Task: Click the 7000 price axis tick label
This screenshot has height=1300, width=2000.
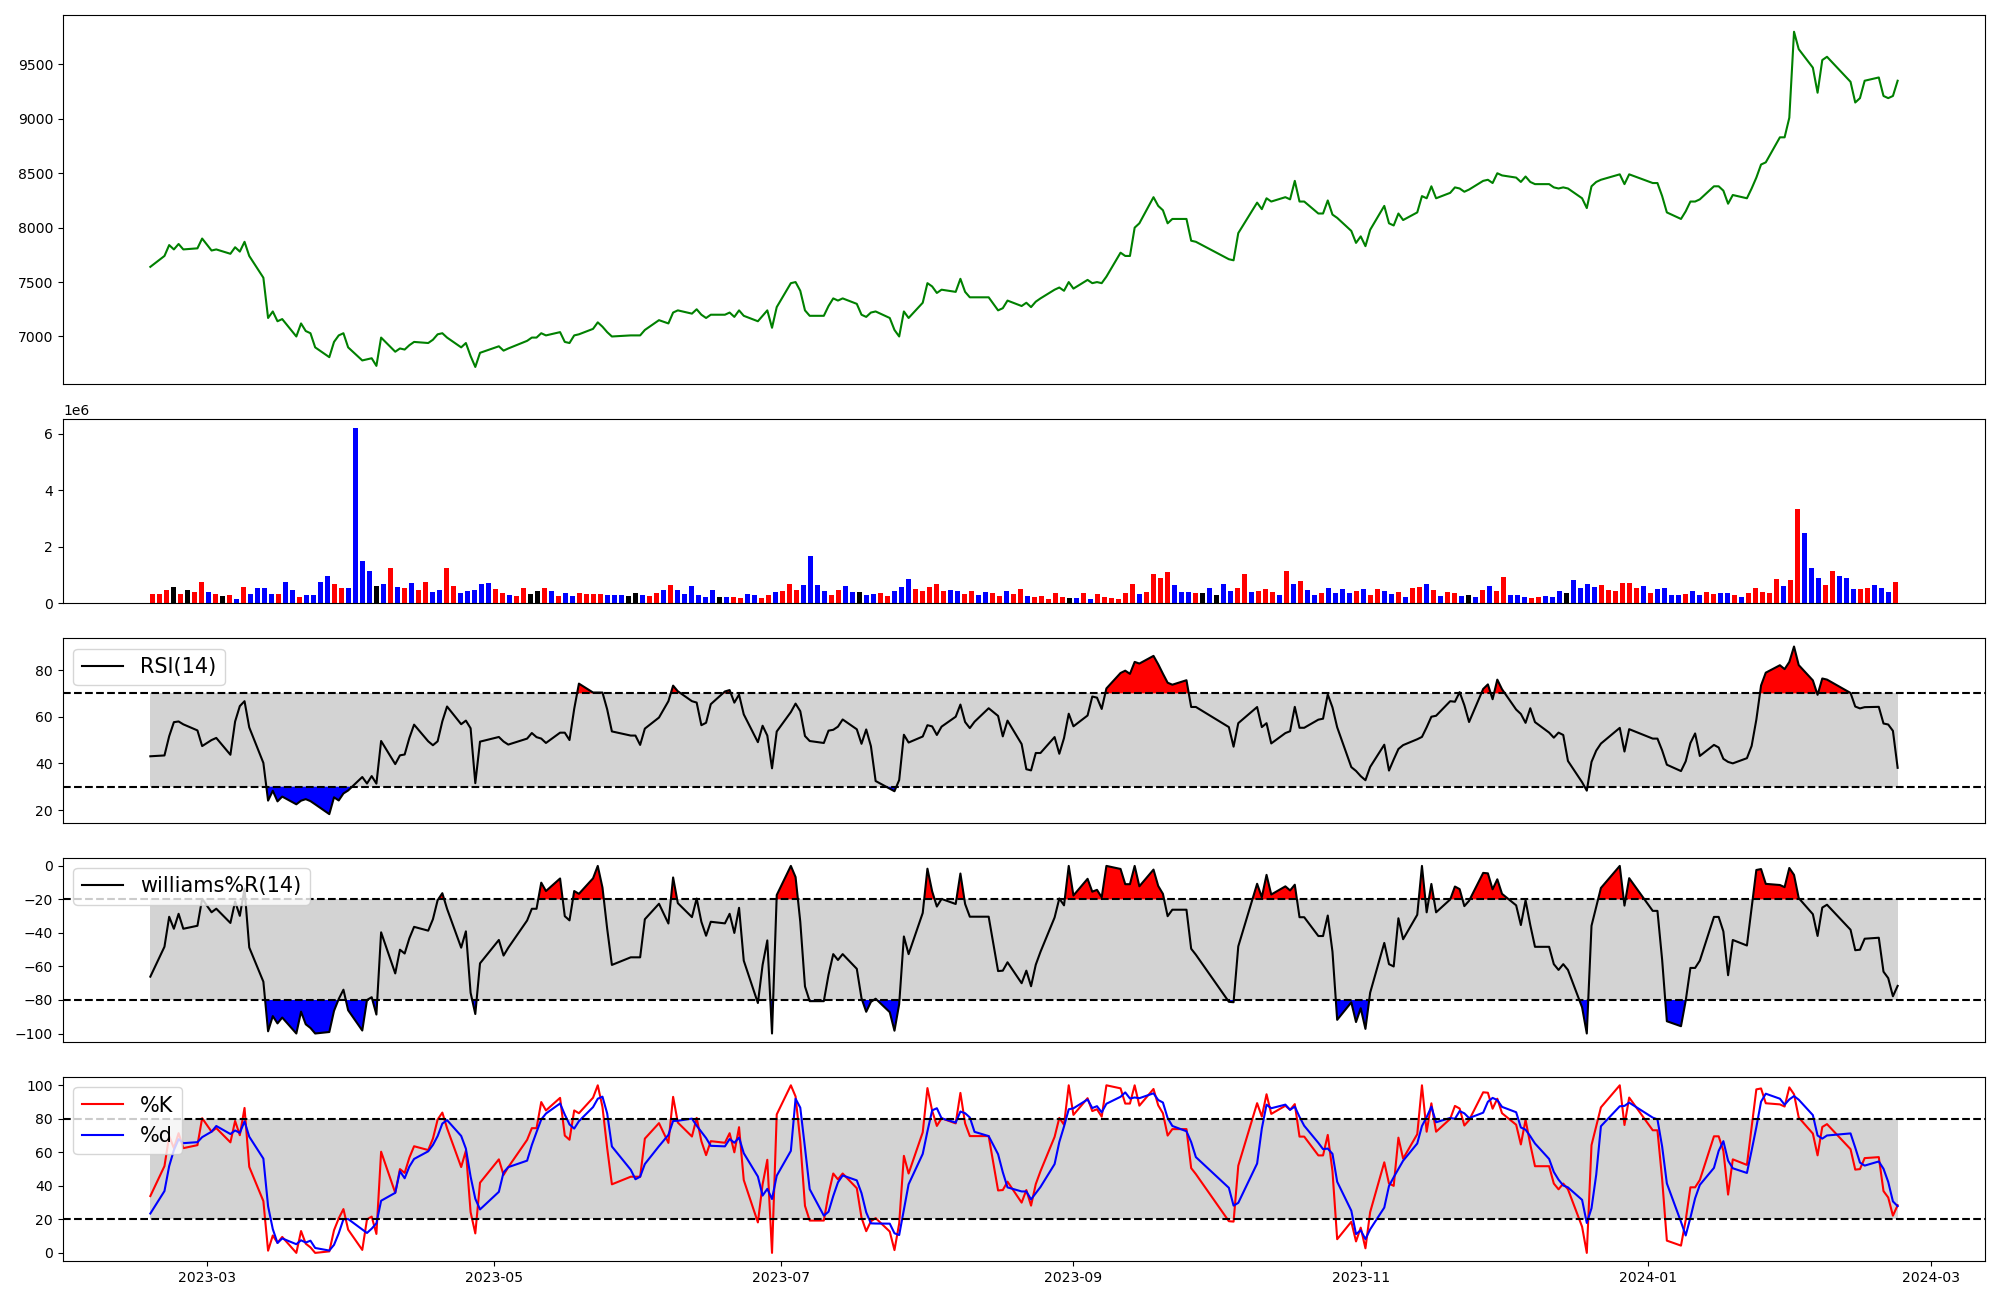Action: tap(36, 337)
